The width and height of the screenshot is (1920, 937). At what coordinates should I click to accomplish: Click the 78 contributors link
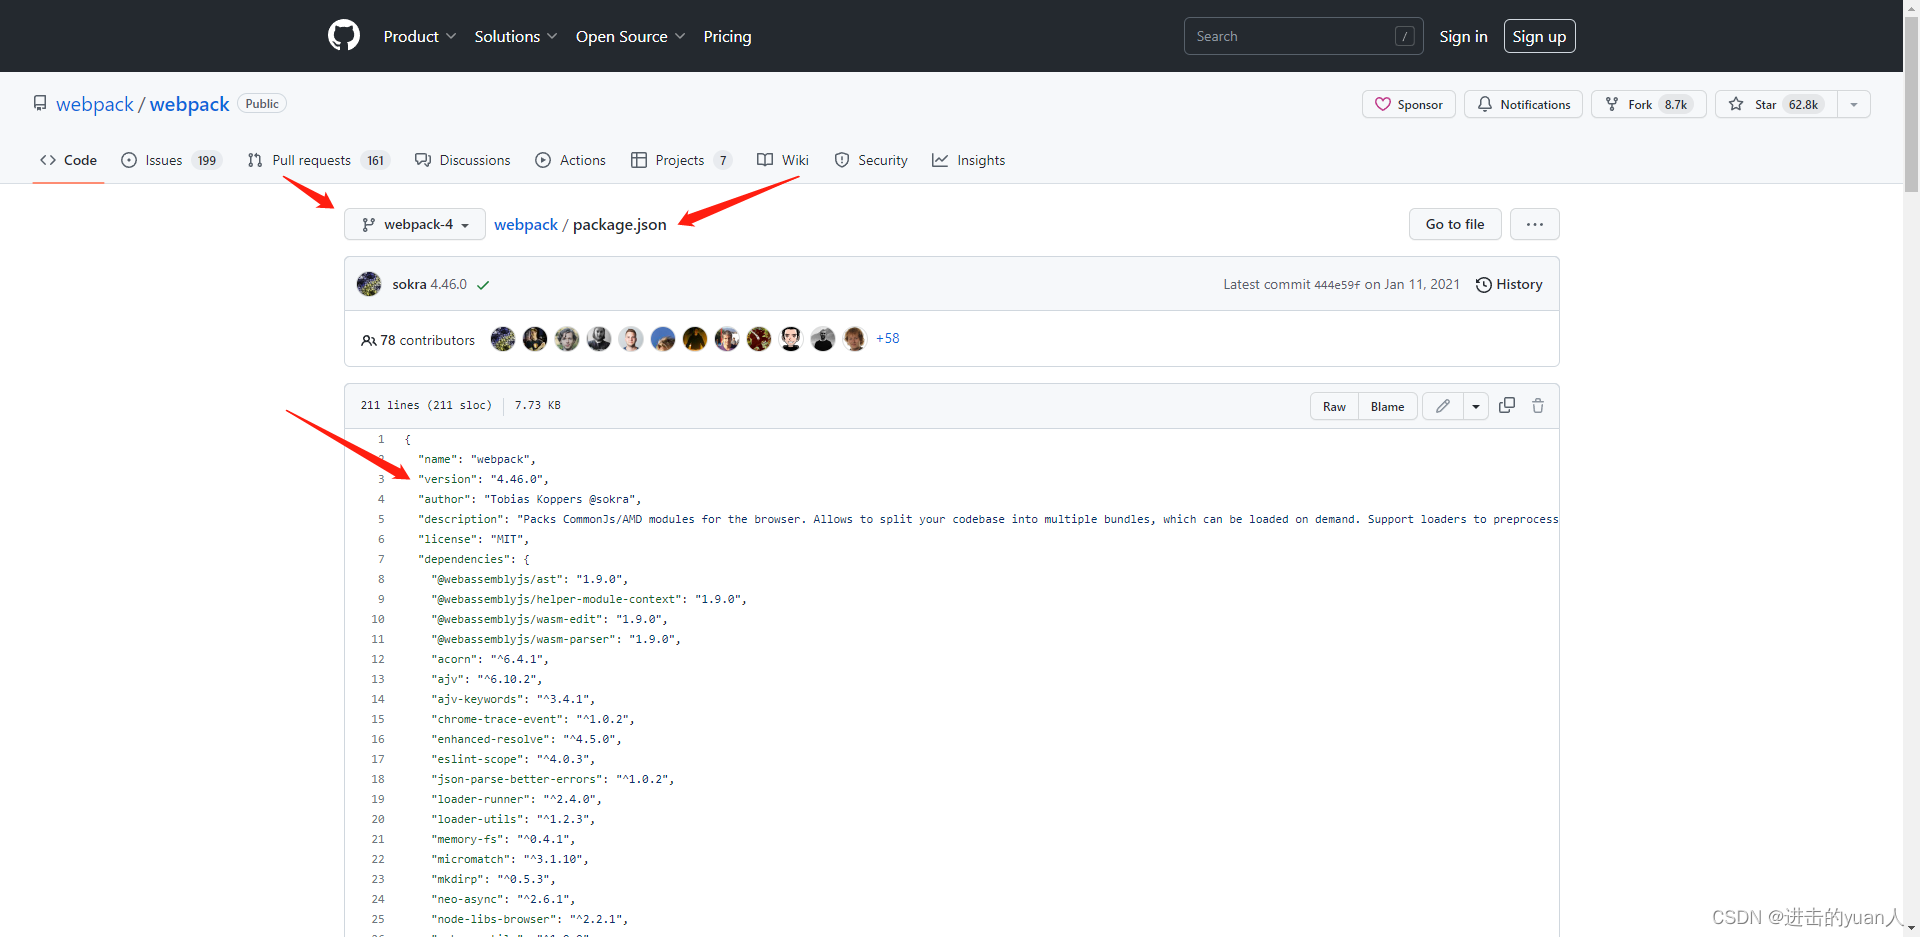418,340
